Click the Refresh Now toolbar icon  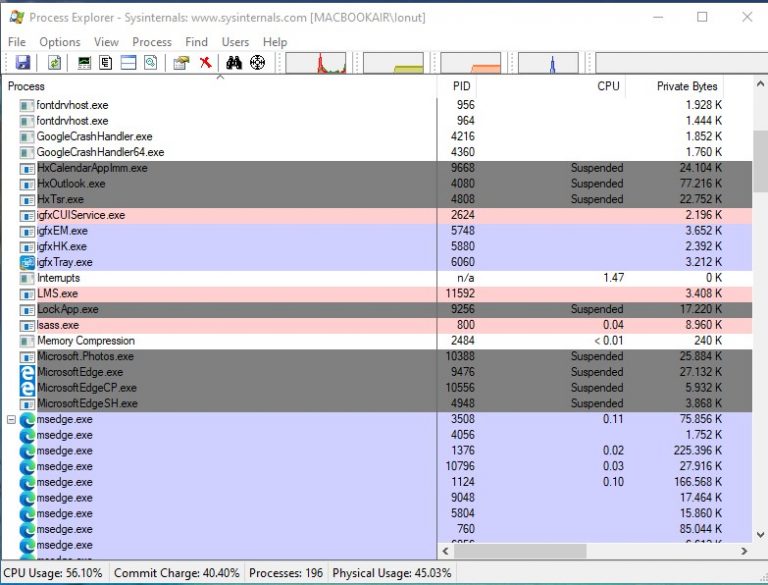click(x=54, y=63)
